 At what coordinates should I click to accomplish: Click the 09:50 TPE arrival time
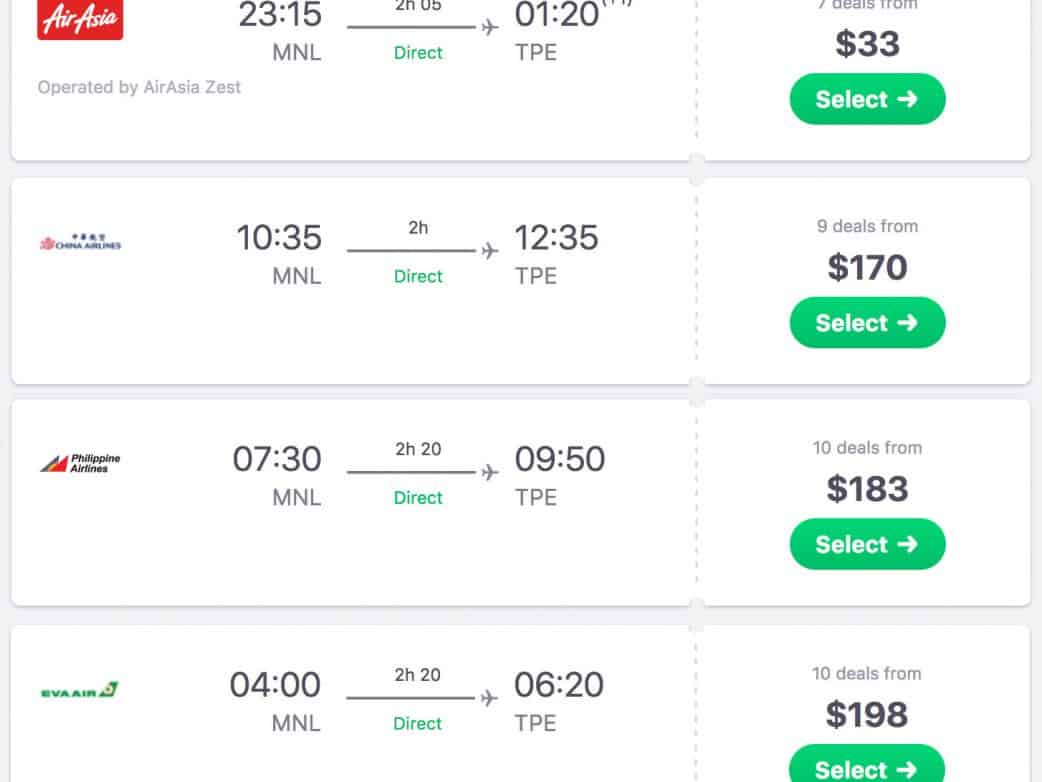[x=559, y=459]
